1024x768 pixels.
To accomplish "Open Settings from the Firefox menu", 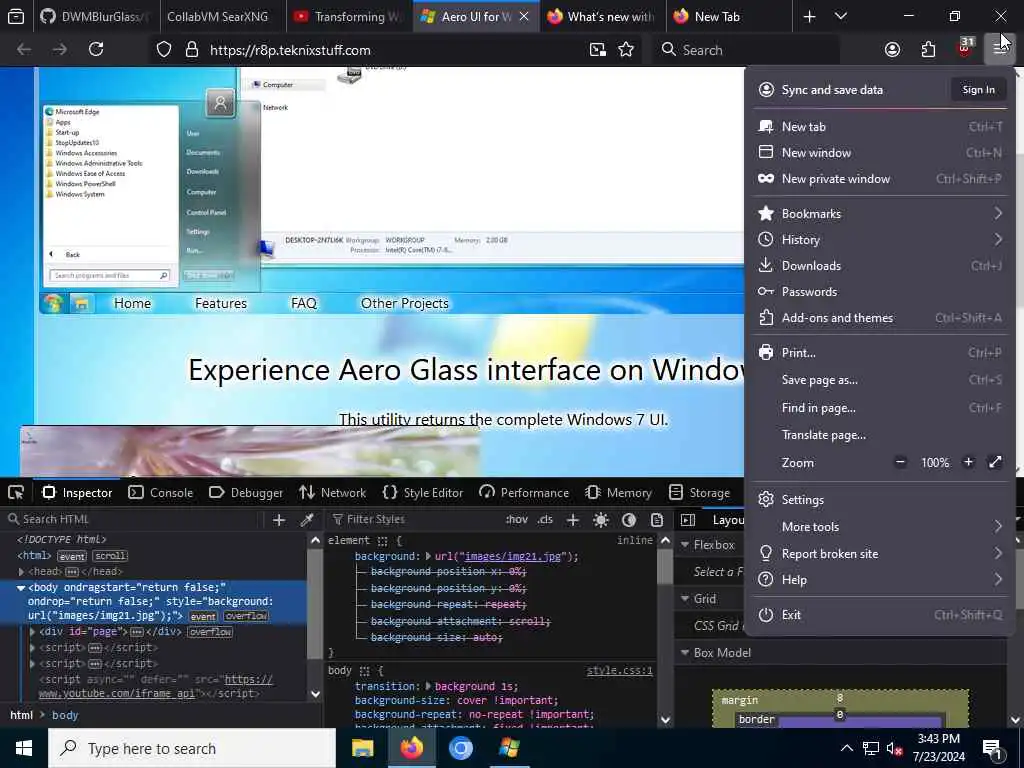I will [880, 500].
